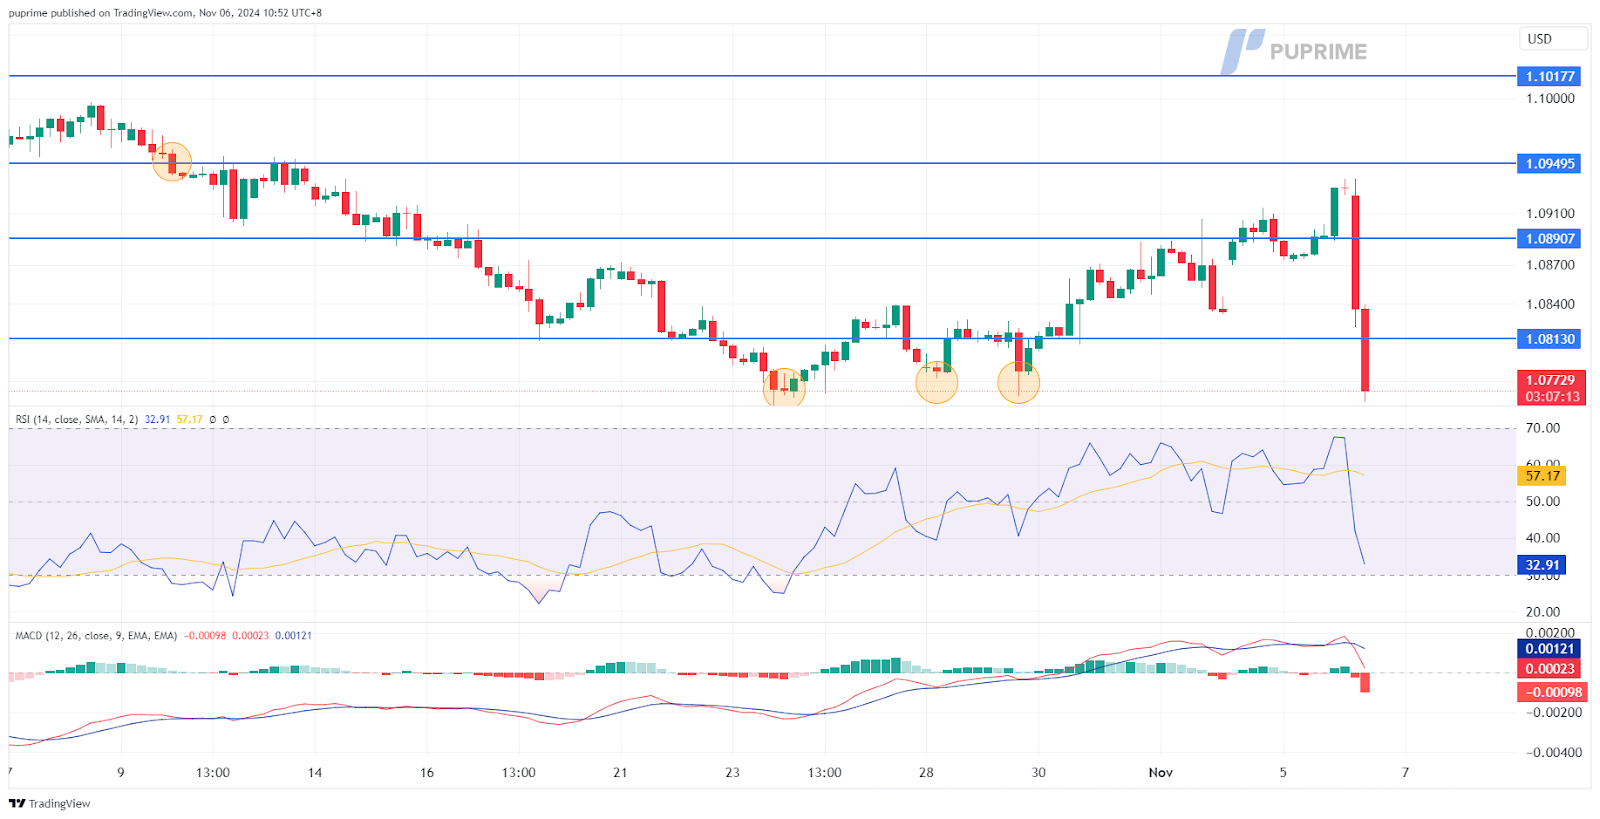This screenshot has height=819, width=1600.
Task: Select the 1.09495 horizontal line price label
Action: 1549,163
